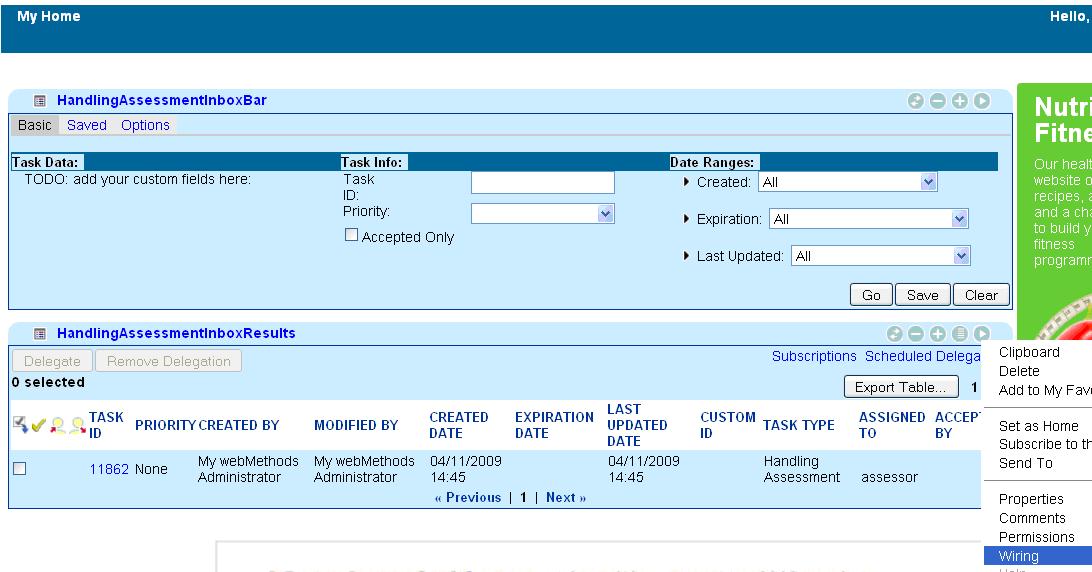Click the striped list icon in InboxResults title bar
Image resolution: width=1092 pixels, height=572 pixels.
point(960,334)
